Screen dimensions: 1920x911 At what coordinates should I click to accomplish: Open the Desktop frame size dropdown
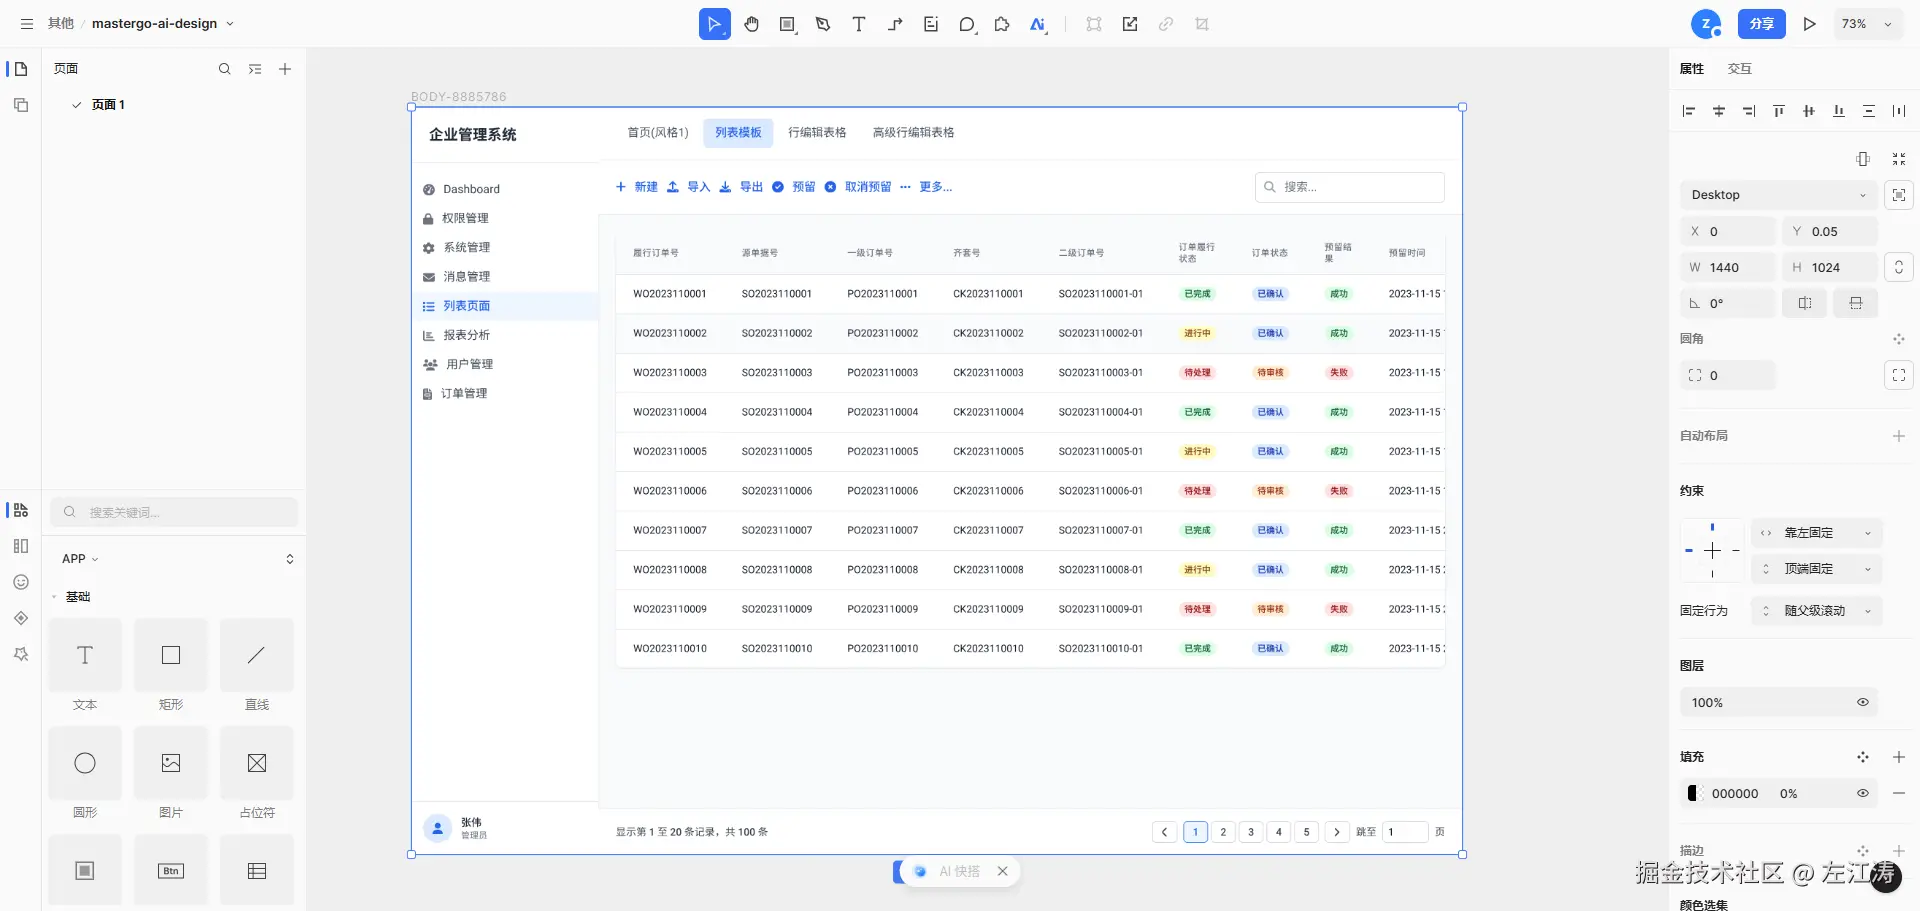pos(1778,195)
